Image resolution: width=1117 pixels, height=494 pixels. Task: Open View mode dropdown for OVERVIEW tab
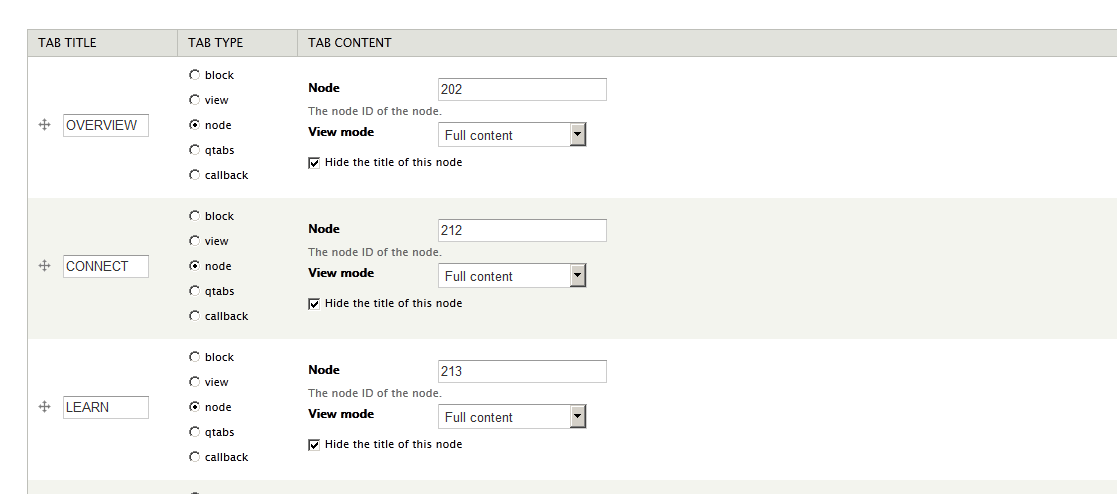coord(512,135)
